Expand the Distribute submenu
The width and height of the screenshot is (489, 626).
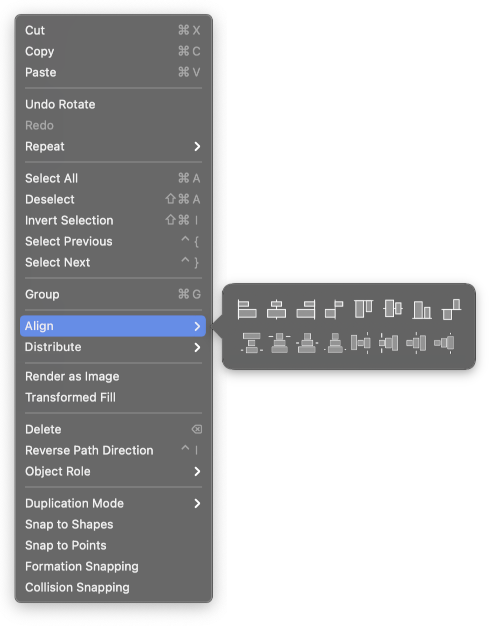[113, 347]
